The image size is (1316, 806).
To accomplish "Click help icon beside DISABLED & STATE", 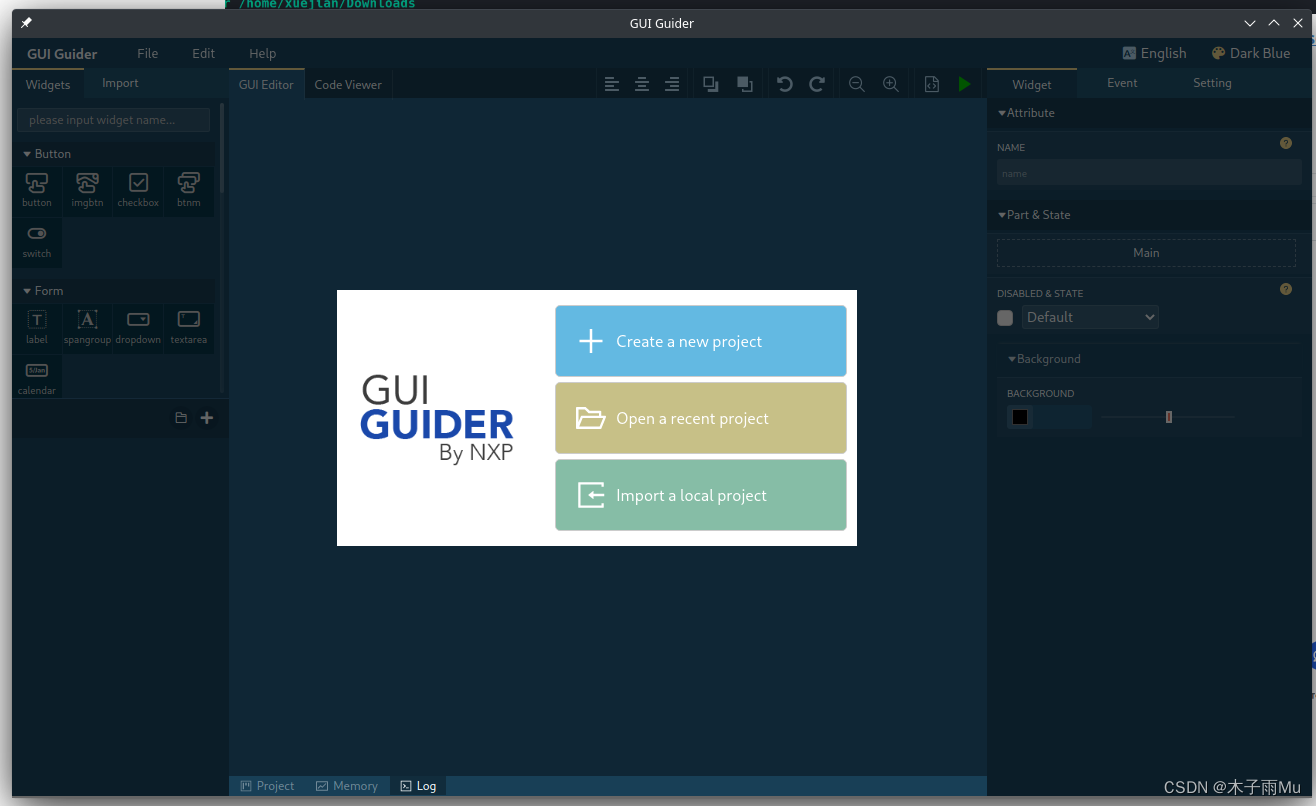I will pos(1286,289).
